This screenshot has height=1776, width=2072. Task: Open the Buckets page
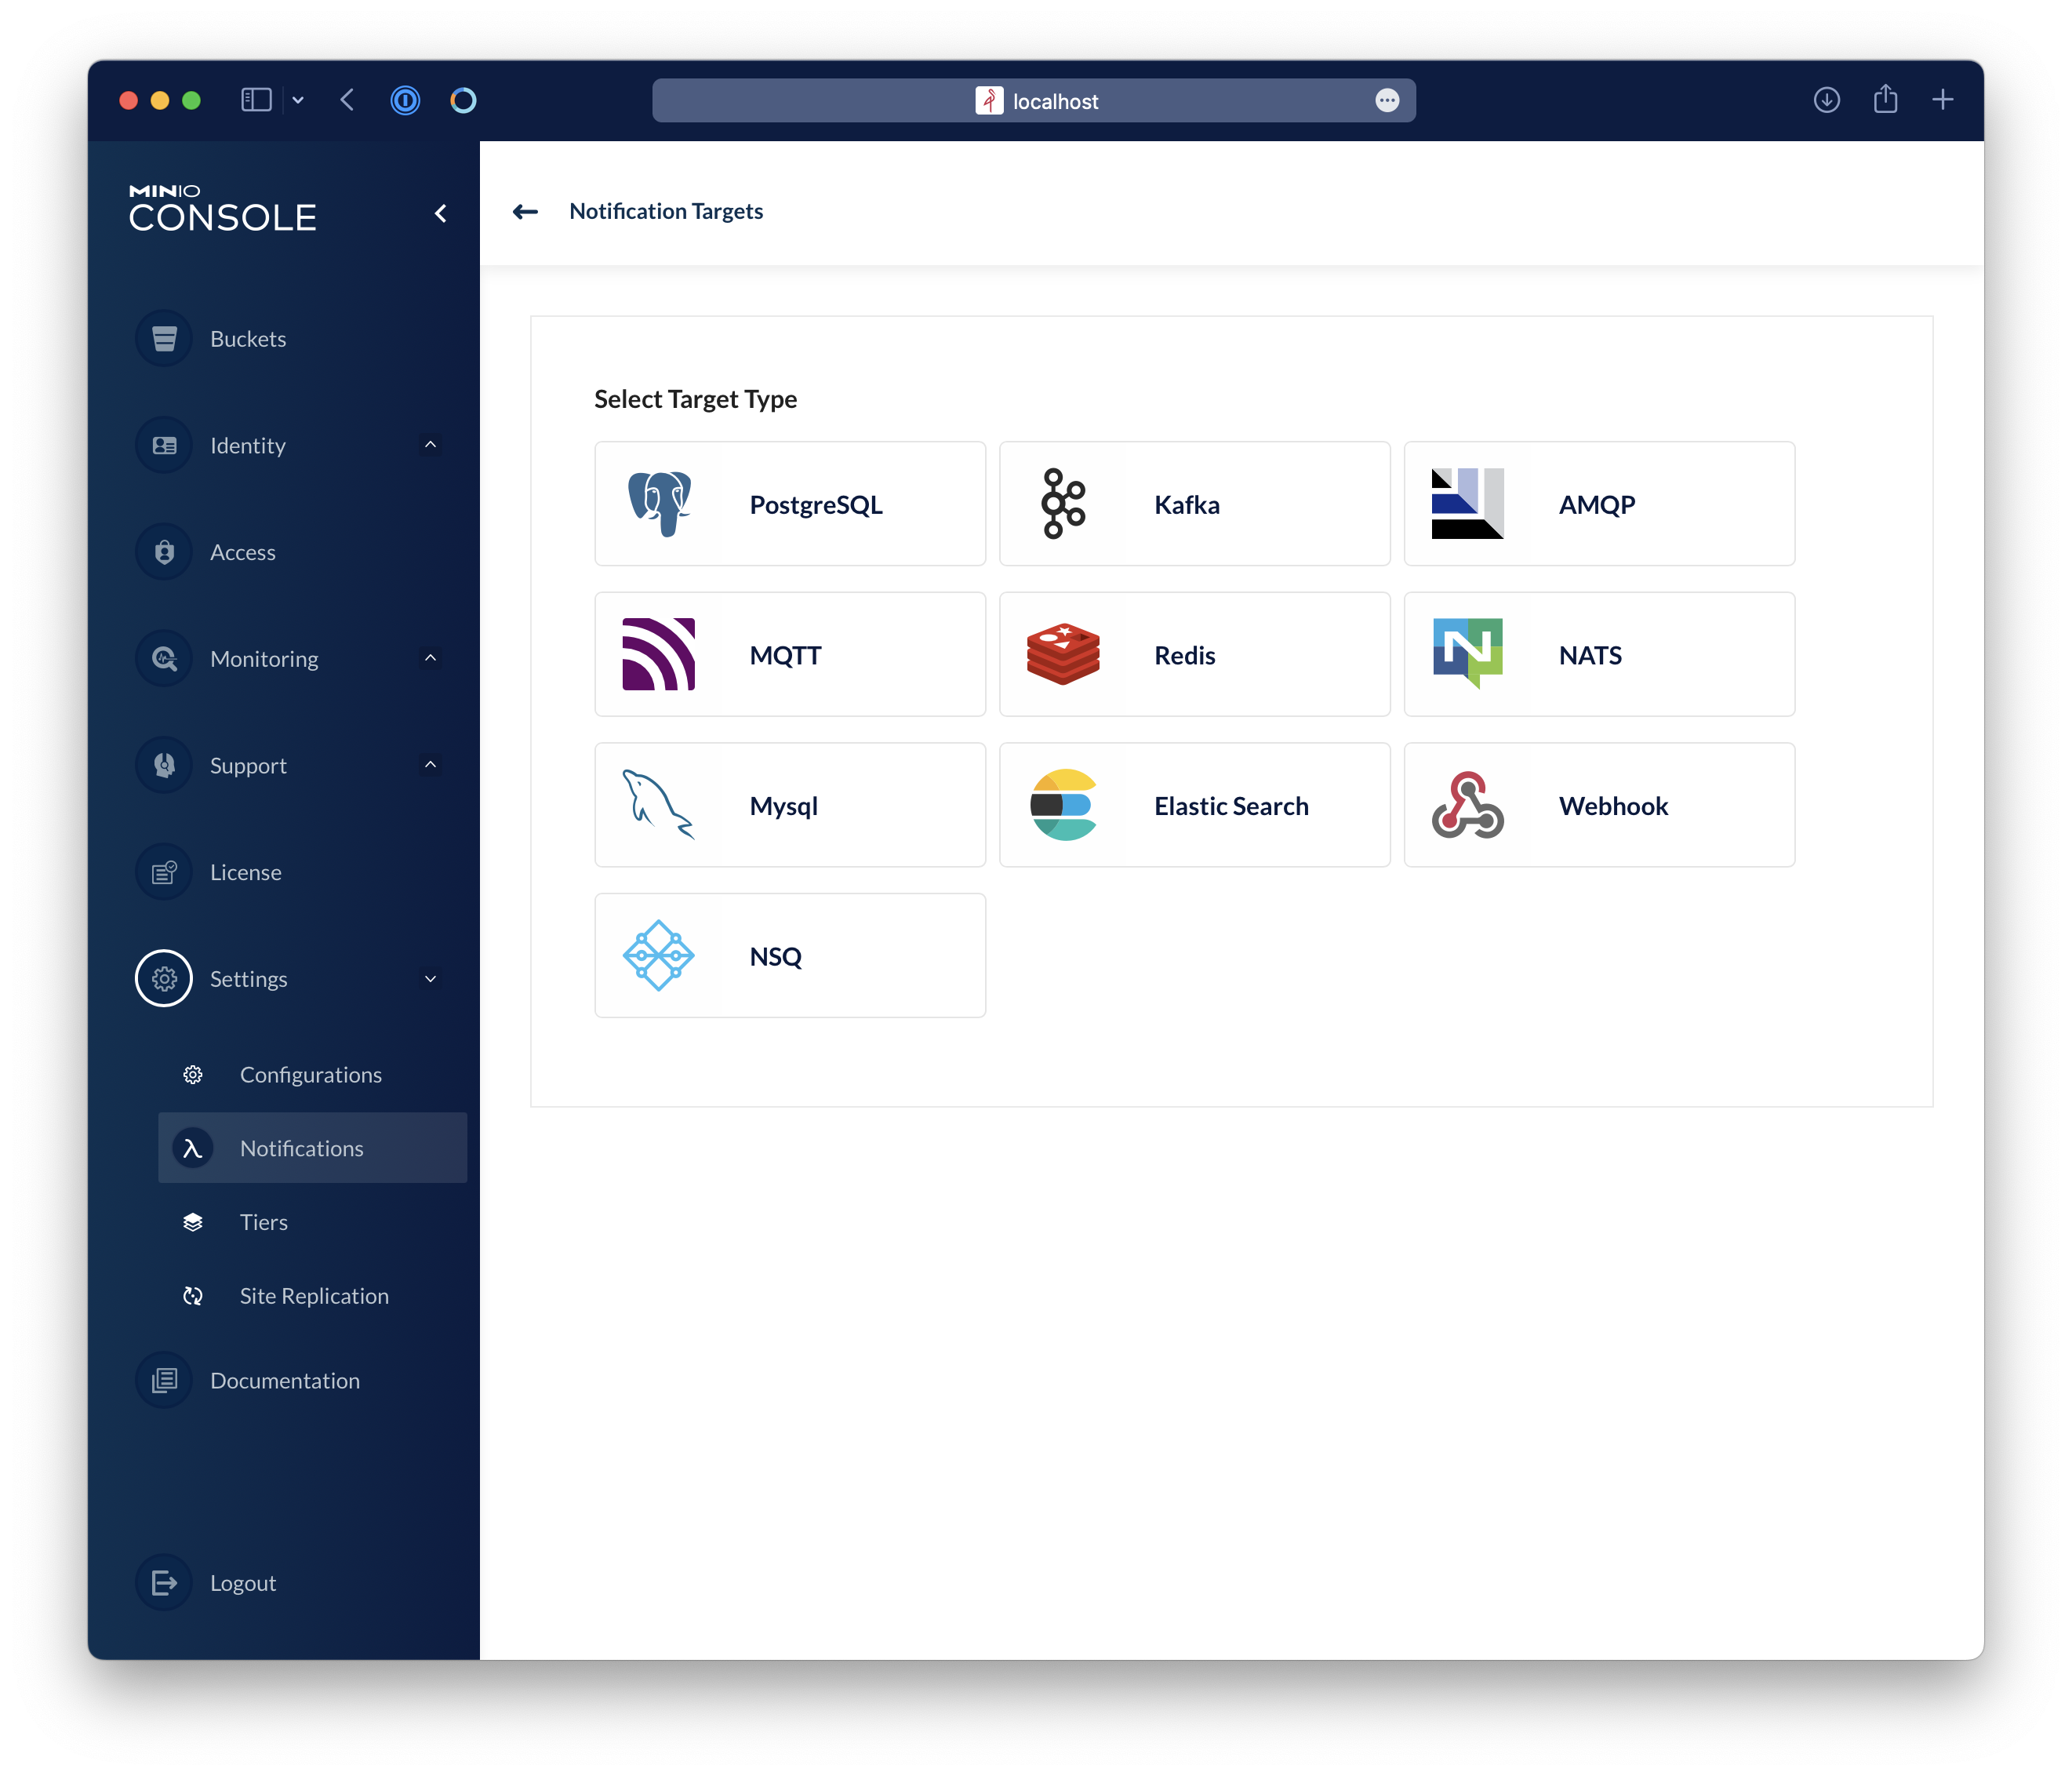248,339
